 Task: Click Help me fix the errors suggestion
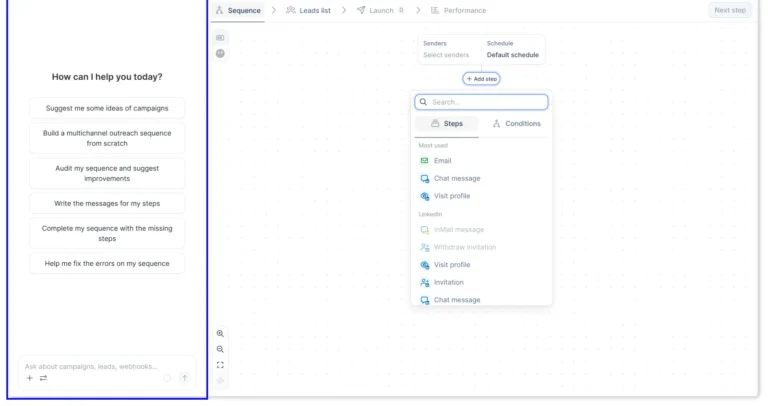[x=107, y=263]
